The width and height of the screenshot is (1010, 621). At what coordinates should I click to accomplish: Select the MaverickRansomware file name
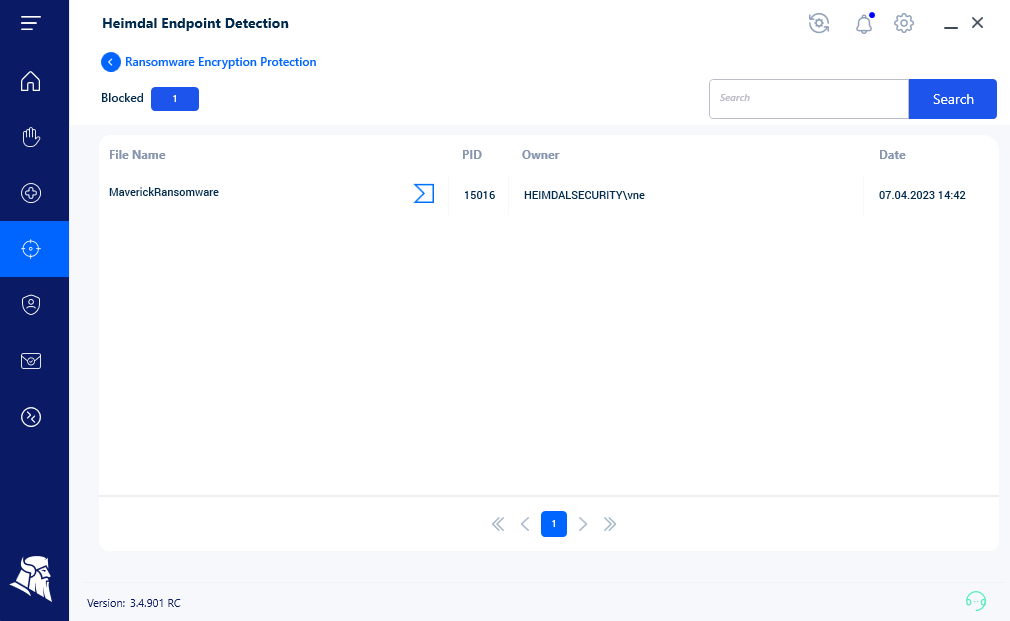tap(164, 192)
